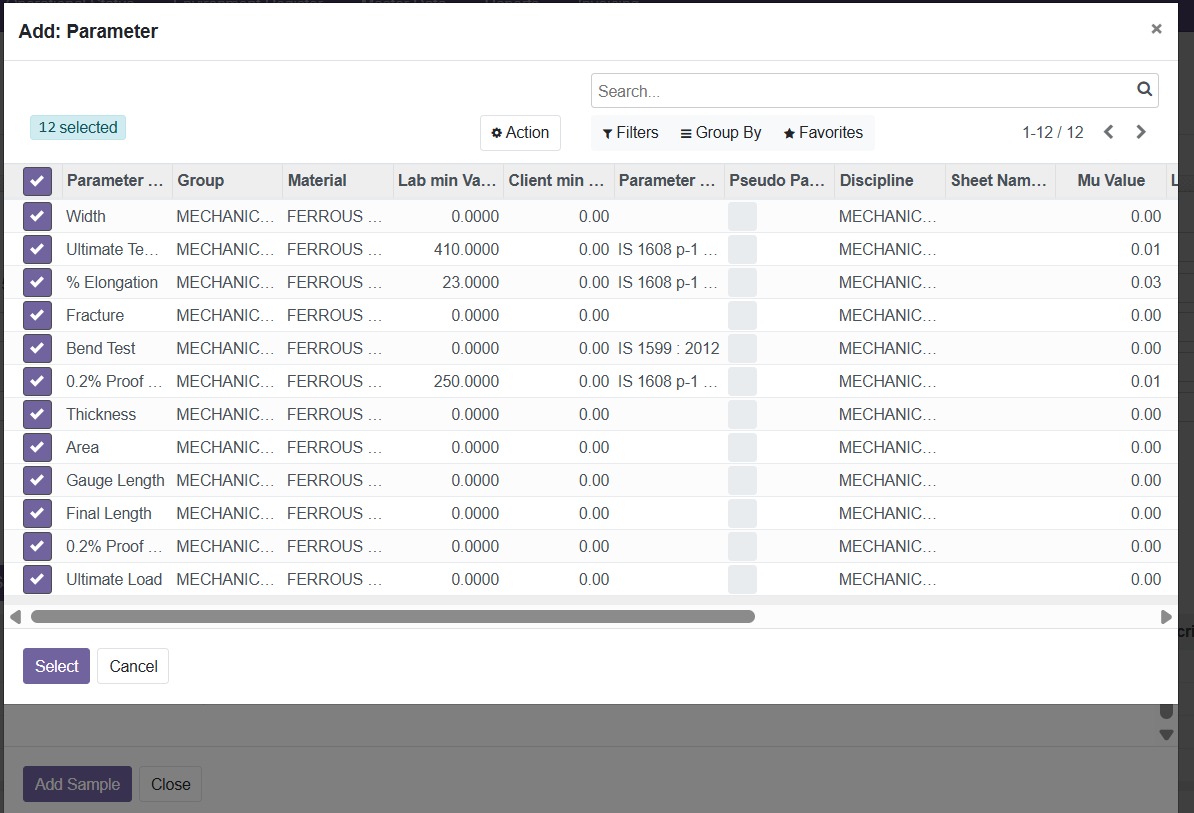Uncheck the select-all header checkbox
This screenshot has width=1194, height=813.
37,181
